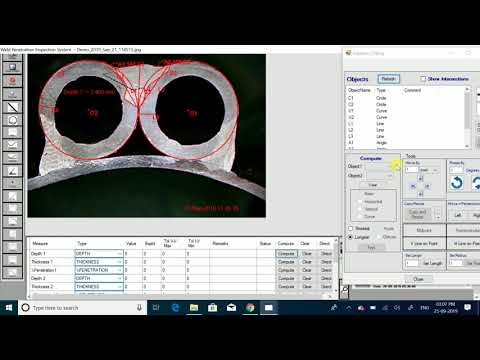
Task: Open Task View from taskbar
Action: pos(156,308)
